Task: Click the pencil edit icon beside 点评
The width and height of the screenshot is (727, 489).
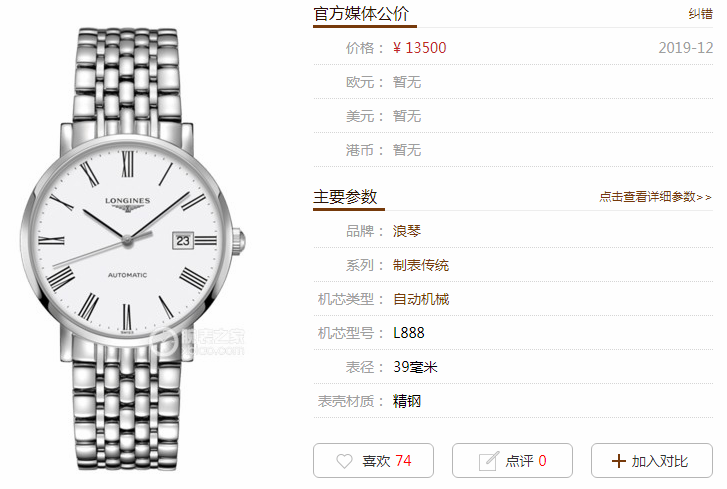Action: (488, 461)
